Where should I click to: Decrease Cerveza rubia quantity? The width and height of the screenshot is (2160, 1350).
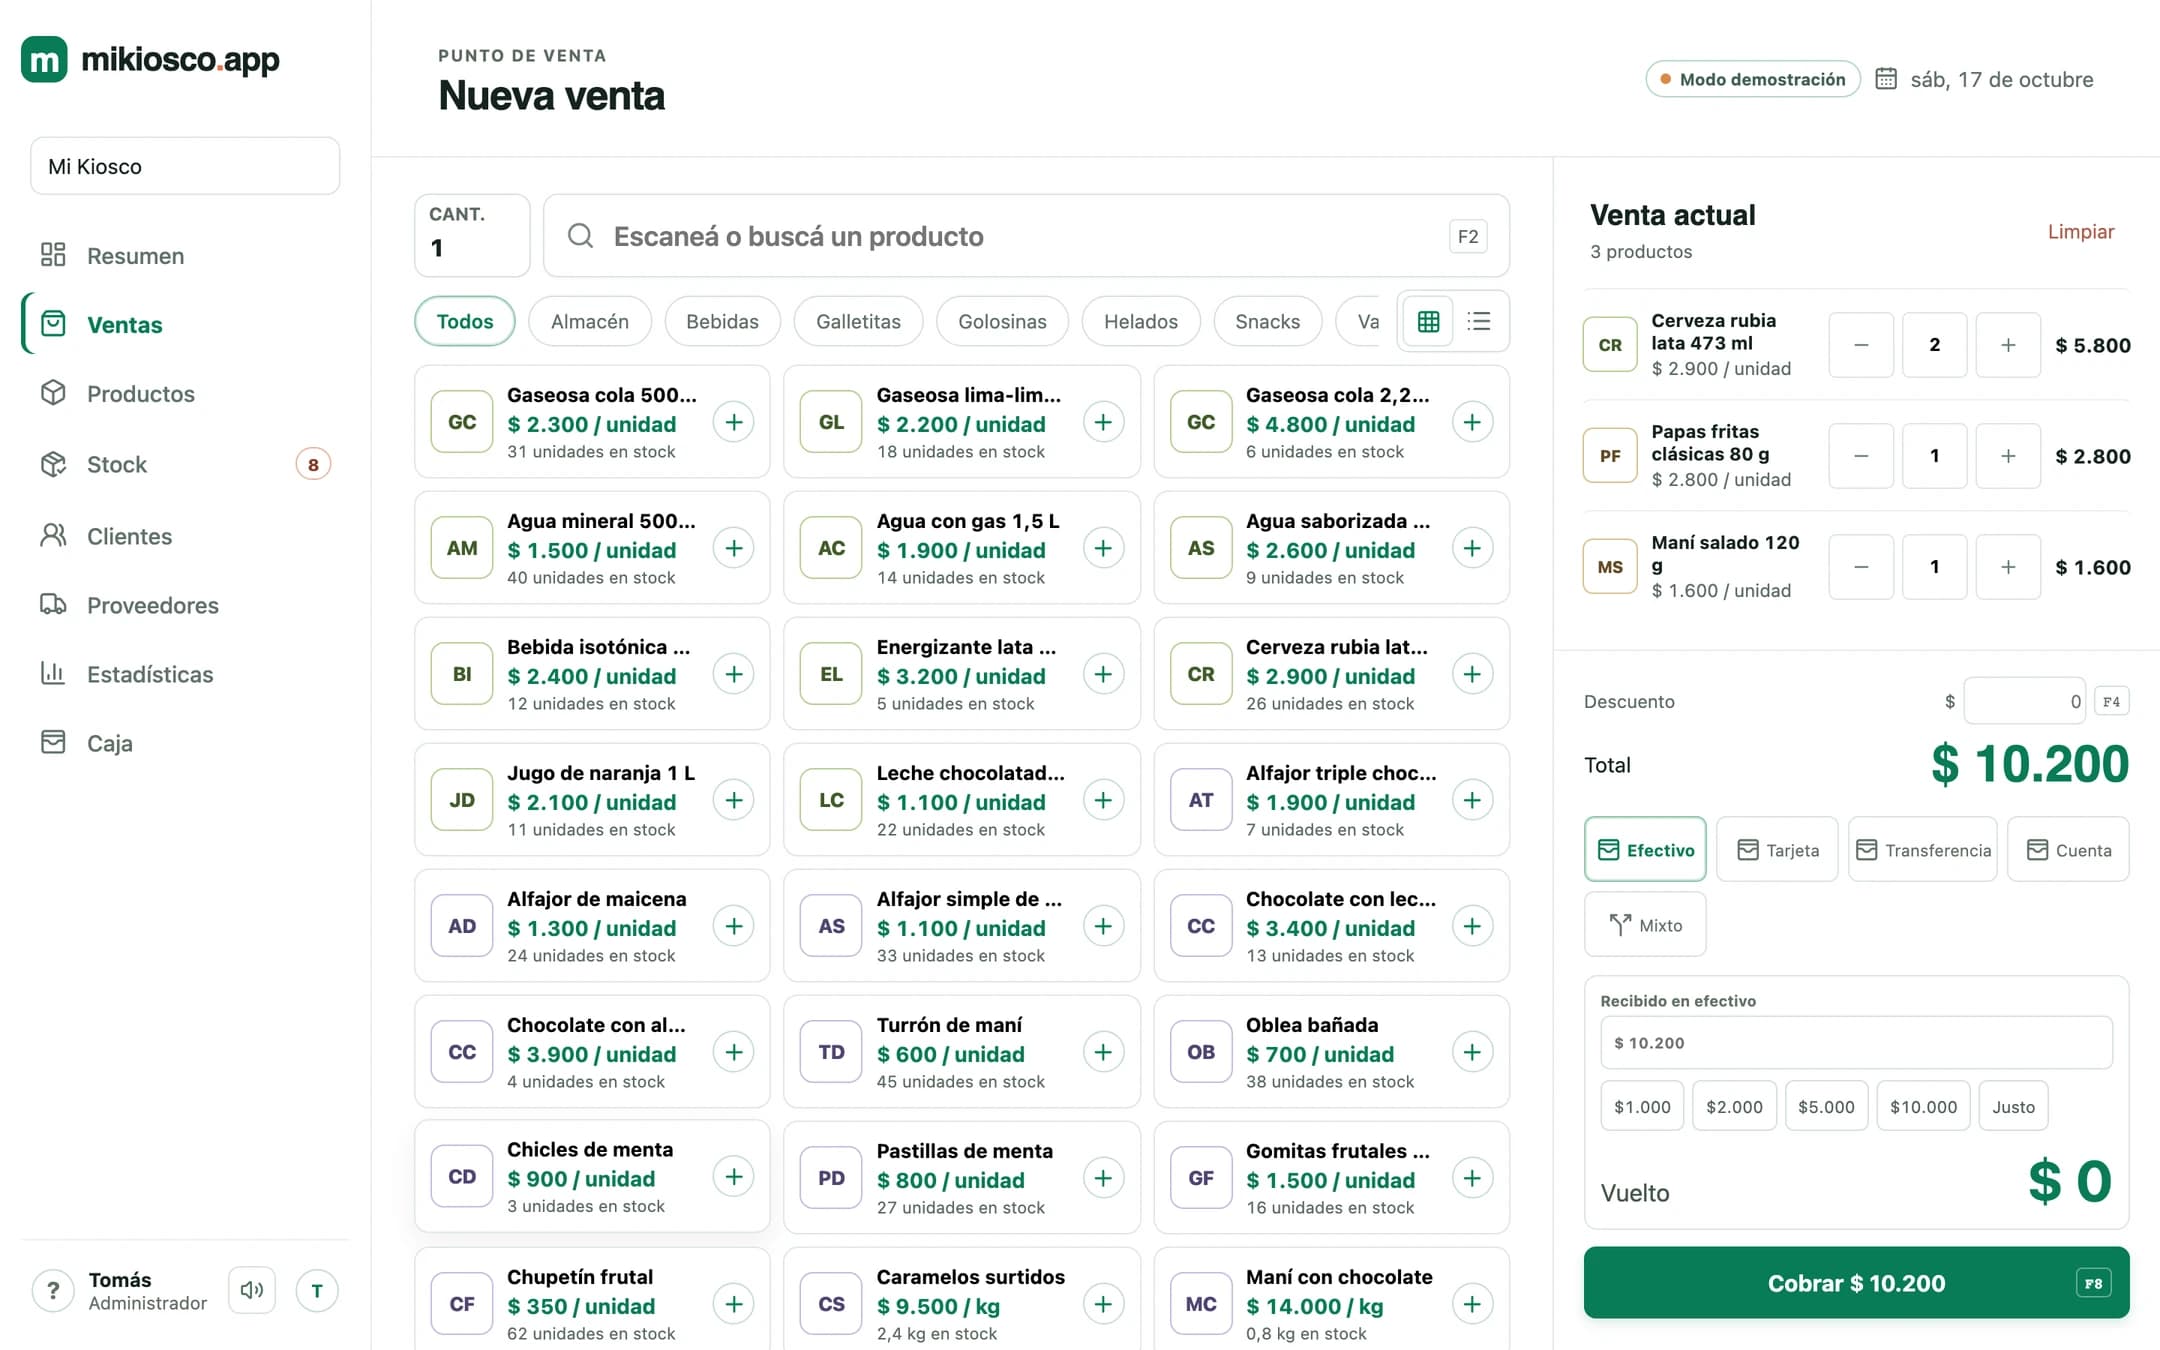(1861, 345)
